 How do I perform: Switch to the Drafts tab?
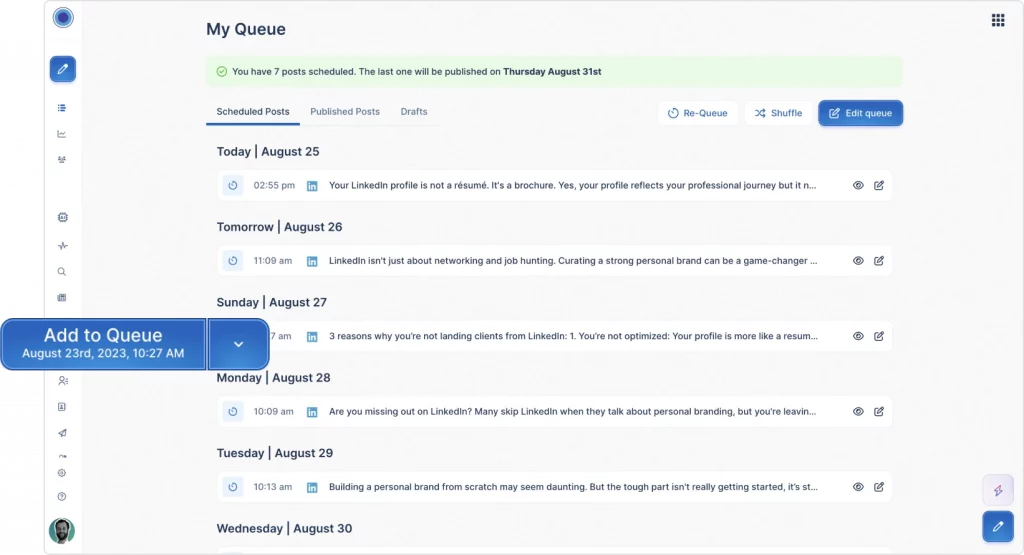pos(414,112)
